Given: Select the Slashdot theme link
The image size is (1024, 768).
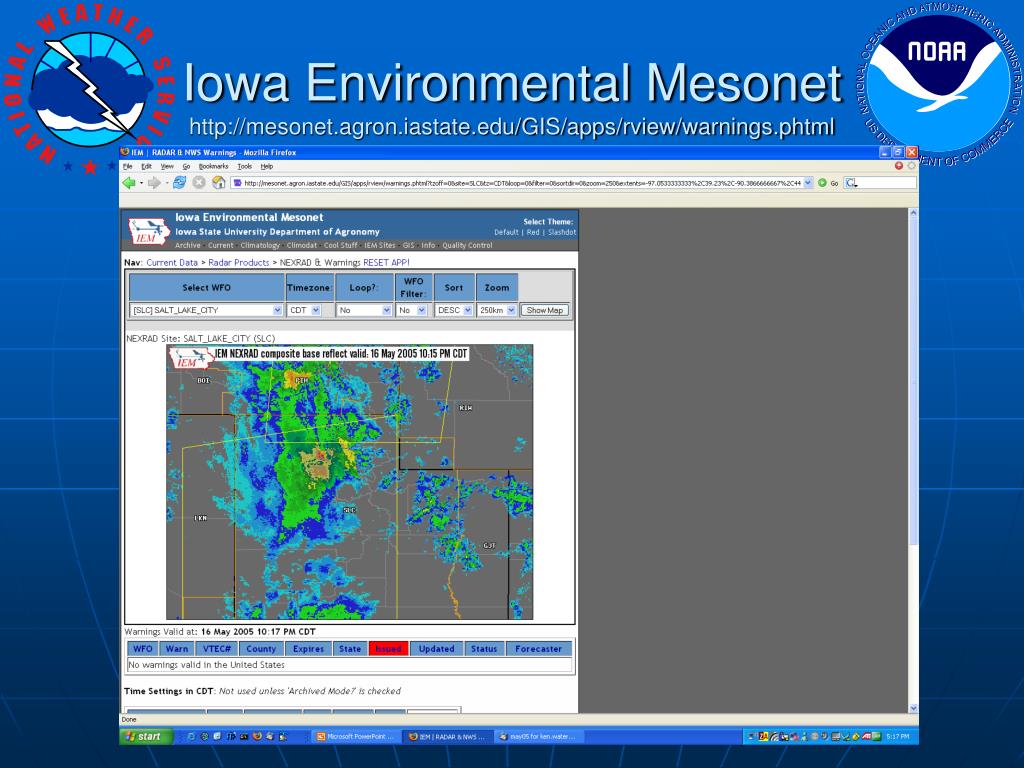Looking at the screenshot, I should pos(562,232).
